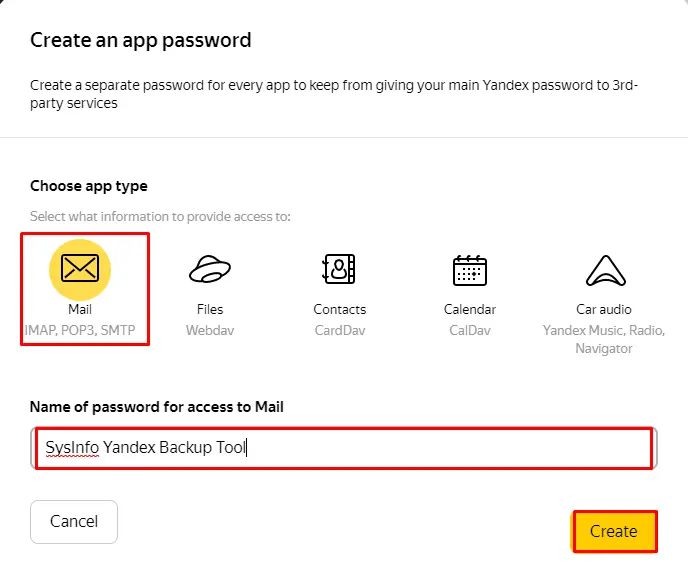This screenshot has height=576, width=688.
Task: Pick the Contacts address book icon
Action: pos(339,269)
